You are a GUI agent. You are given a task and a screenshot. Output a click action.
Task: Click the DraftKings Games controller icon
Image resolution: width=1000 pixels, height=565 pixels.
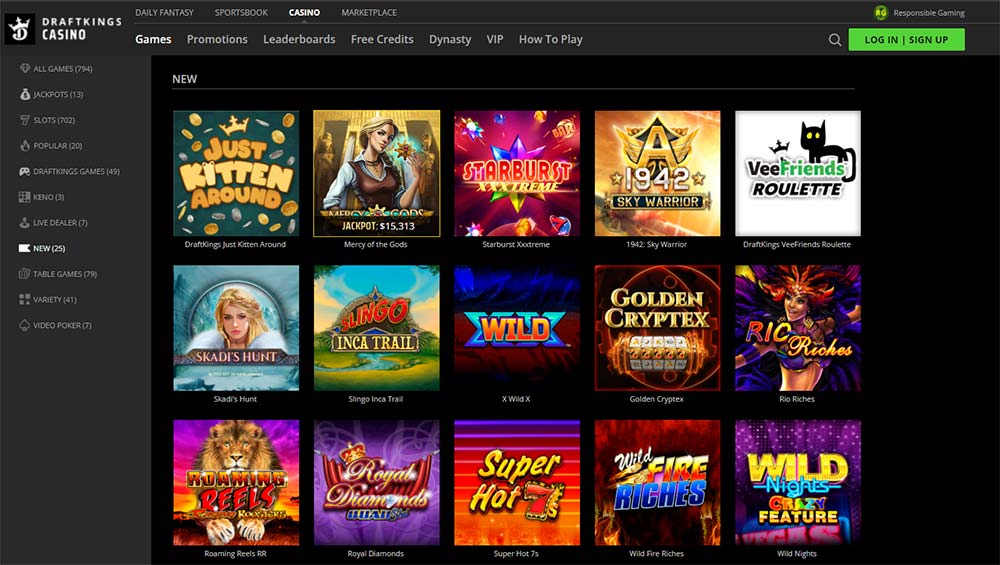point(25,171)
